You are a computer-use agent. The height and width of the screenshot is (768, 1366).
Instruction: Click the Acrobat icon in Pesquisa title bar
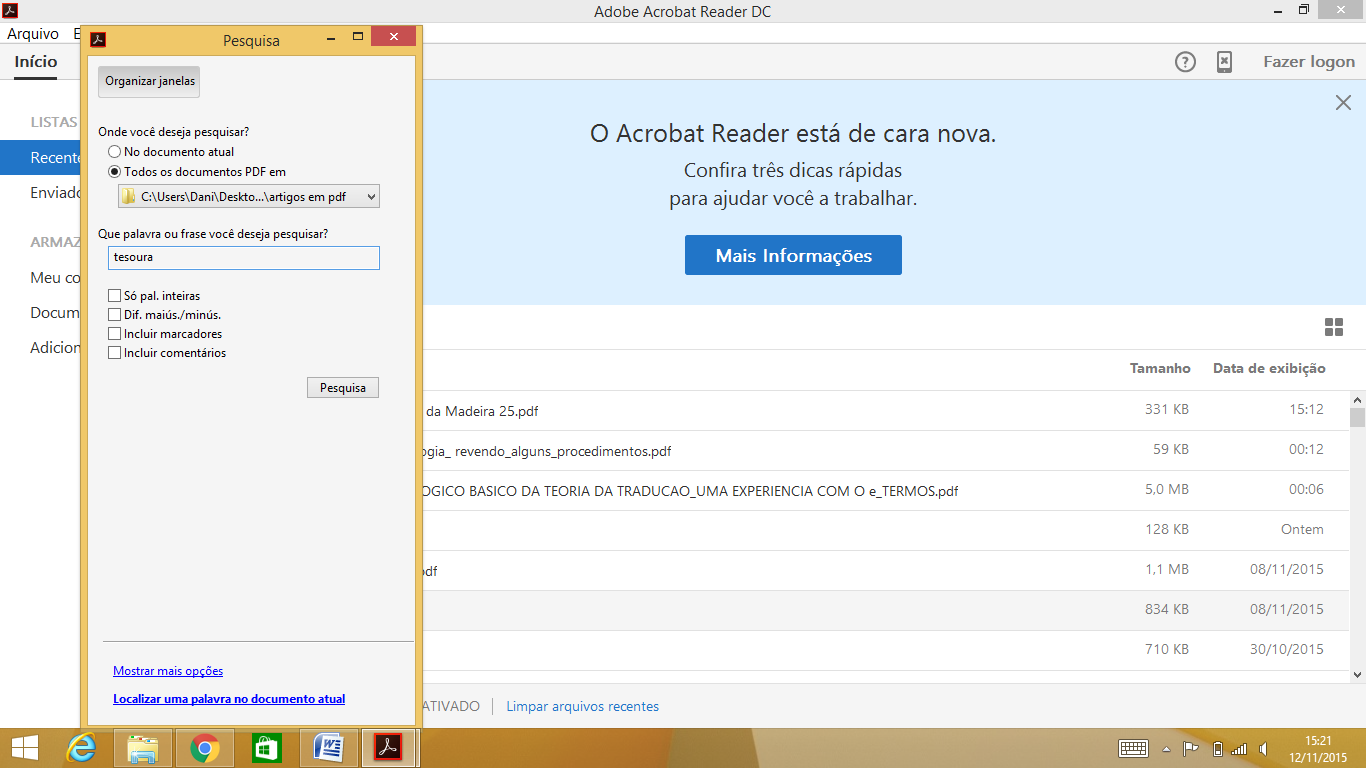[x=98, y=40]
